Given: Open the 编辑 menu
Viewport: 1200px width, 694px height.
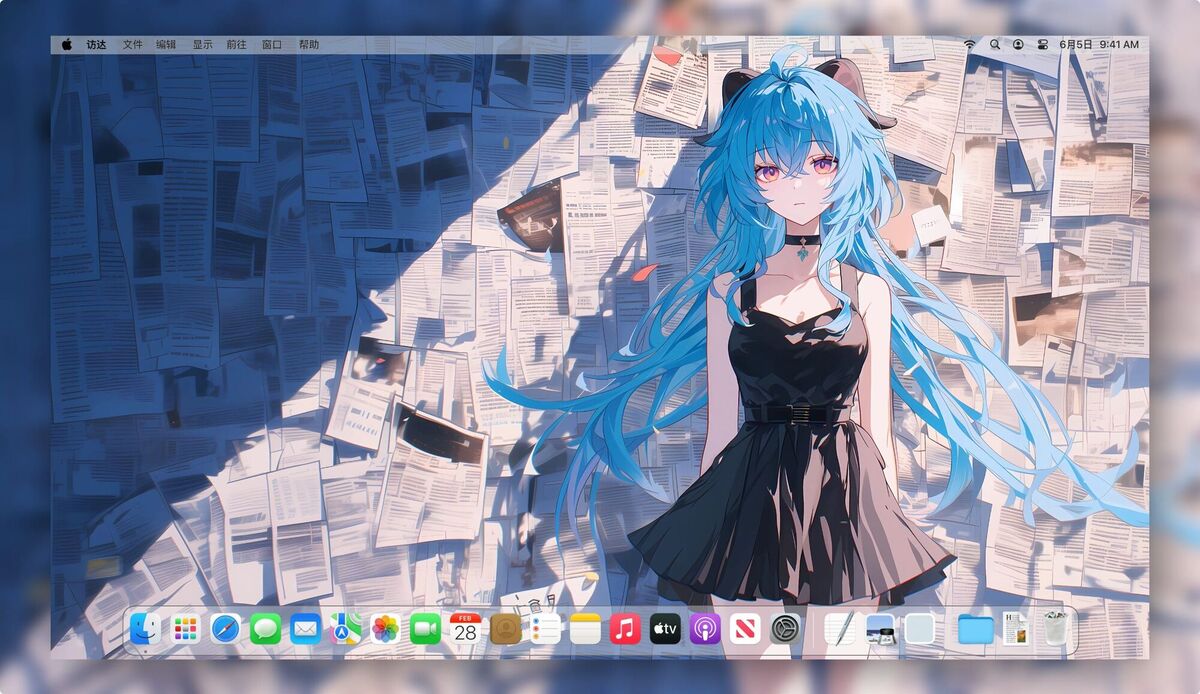Looking at the screenshot, I should click(x=166, y=45).
